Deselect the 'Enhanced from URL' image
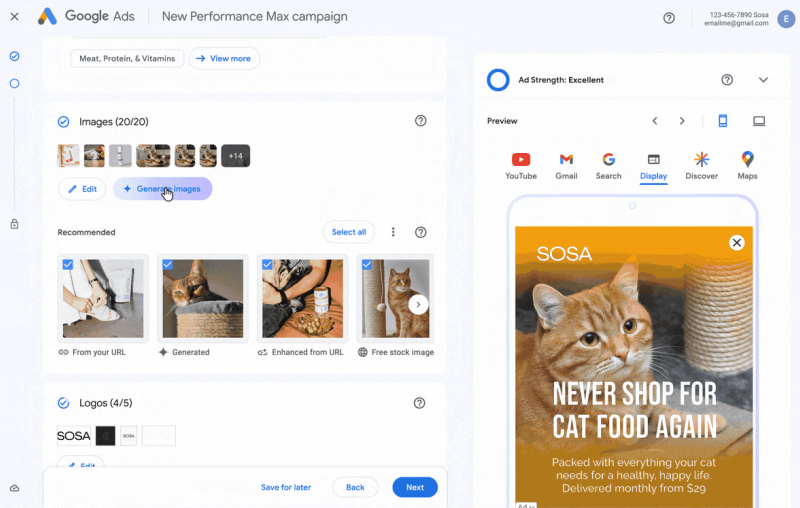The width and height of the screenshot is (800, 508). point(267,265)
